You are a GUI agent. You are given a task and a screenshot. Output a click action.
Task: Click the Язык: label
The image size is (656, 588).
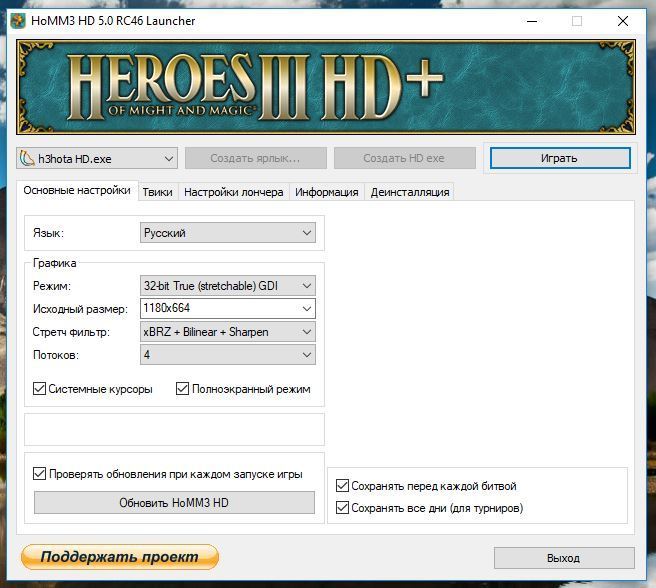pos(48,233)
